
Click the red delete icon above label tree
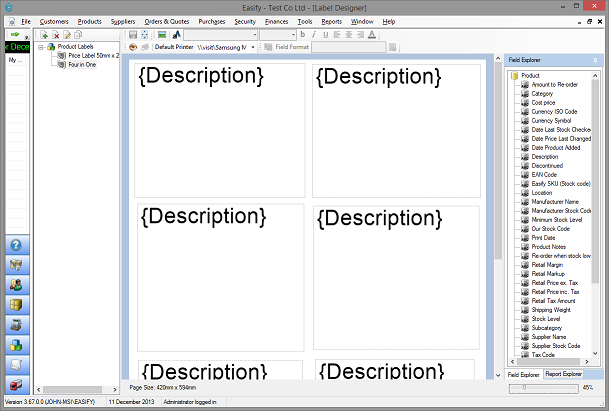(56, 34)
